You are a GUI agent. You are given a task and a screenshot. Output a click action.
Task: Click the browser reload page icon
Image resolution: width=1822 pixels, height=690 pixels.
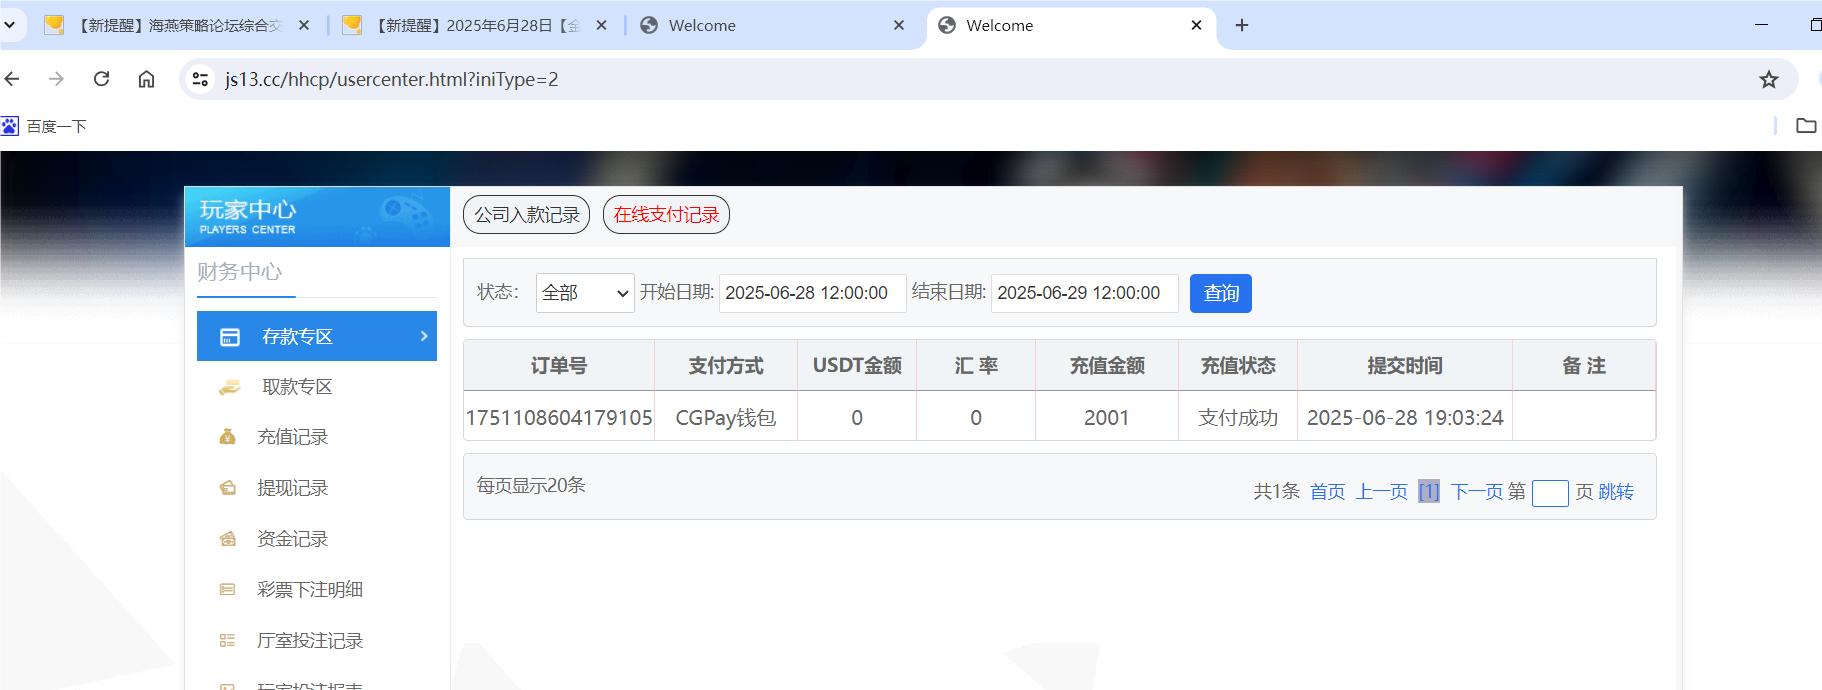pos(101,79)
